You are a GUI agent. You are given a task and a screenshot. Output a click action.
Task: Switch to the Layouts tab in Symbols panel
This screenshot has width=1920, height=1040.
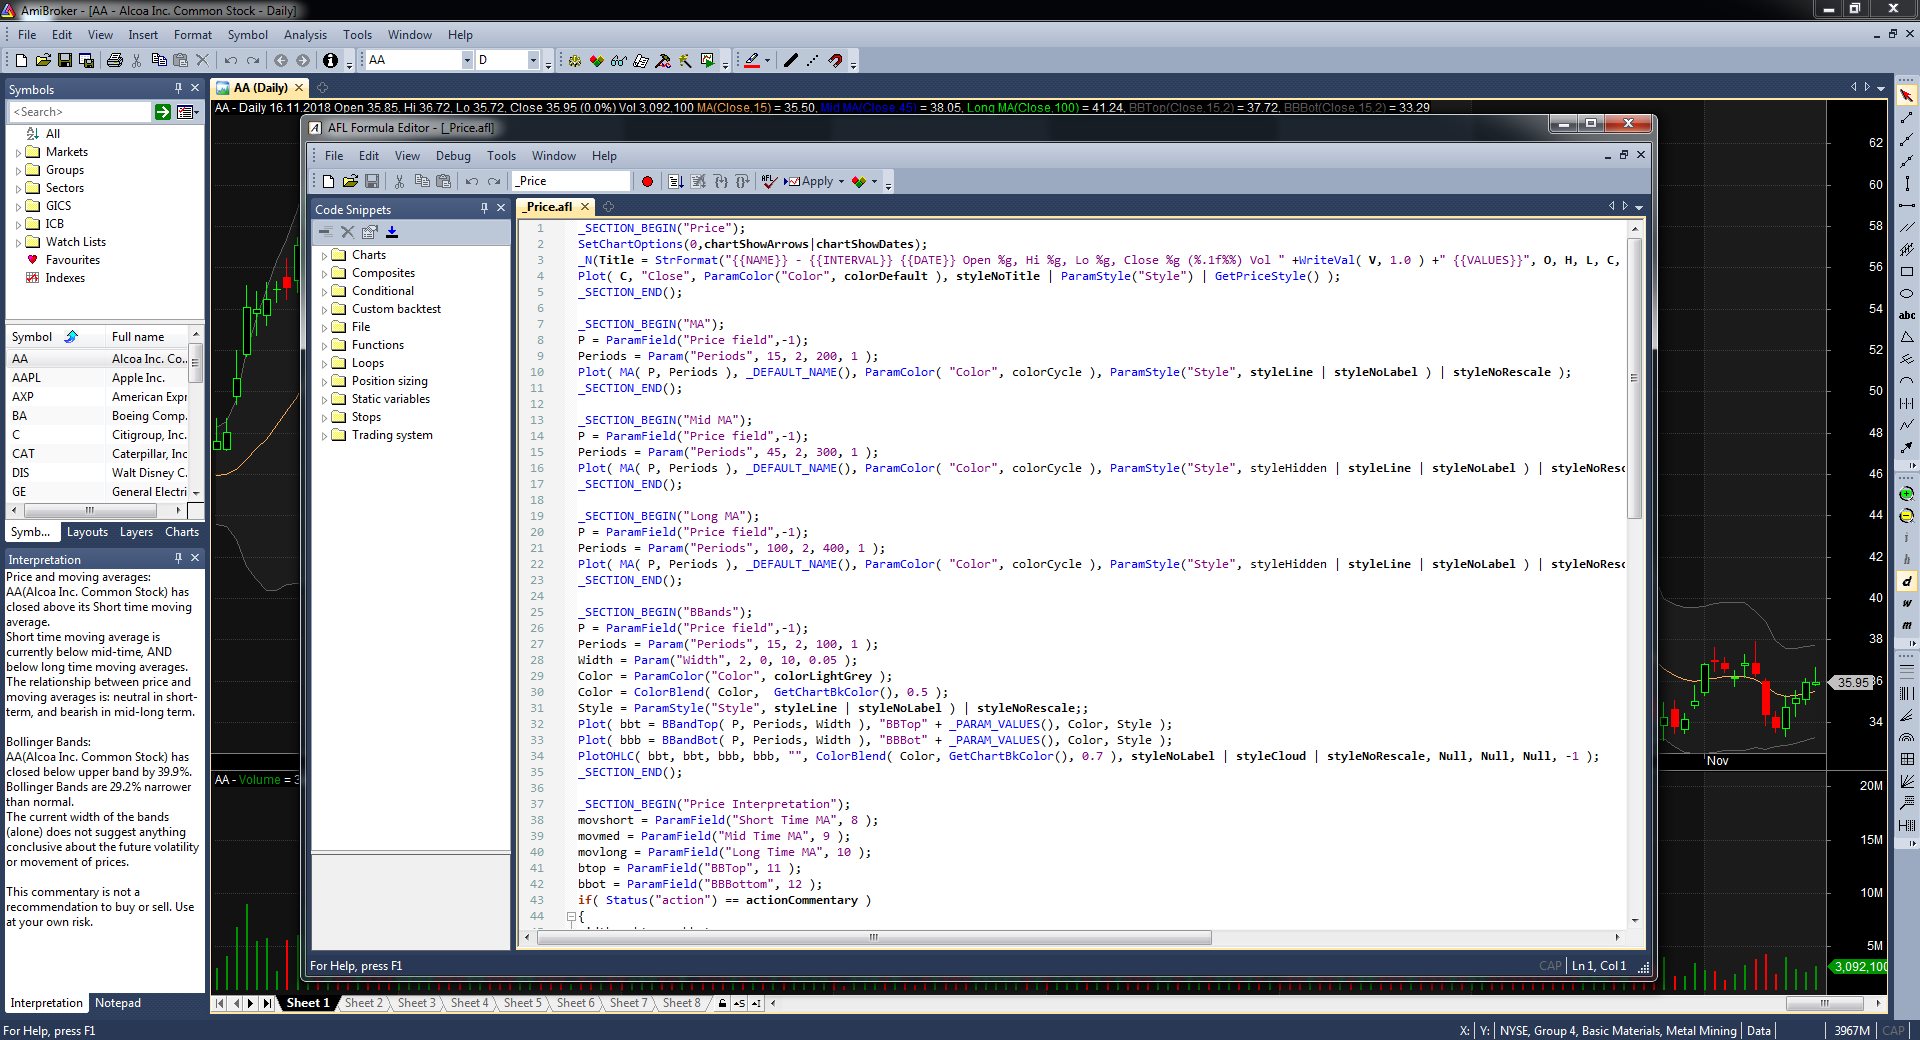coord(87,532)
